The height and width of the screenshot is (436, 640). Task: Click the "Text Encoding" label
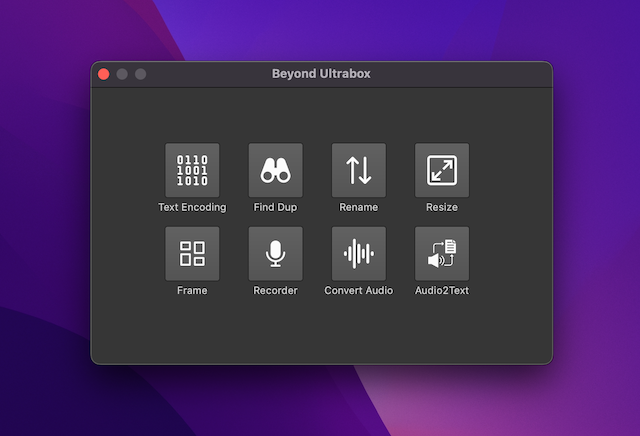click(x=192, y=207)
